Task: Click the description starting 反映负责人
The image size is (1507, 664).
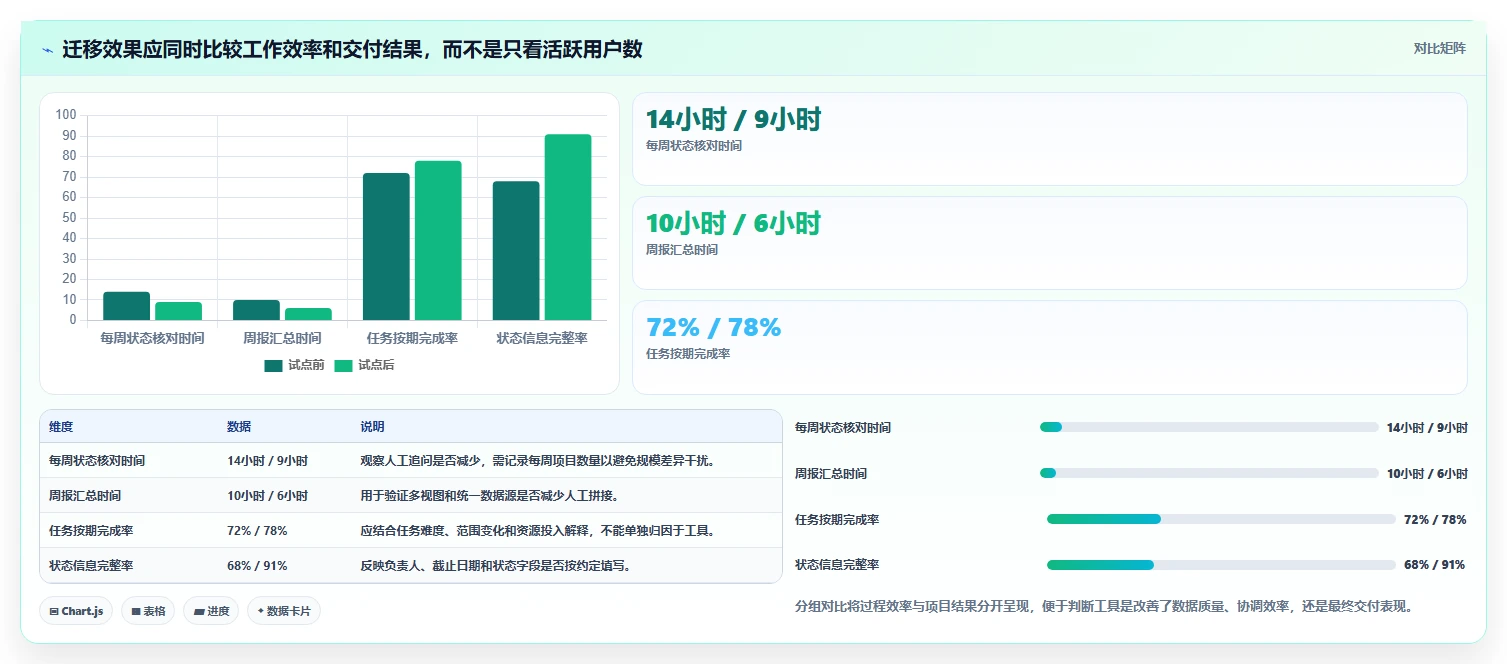Action: 497,566
